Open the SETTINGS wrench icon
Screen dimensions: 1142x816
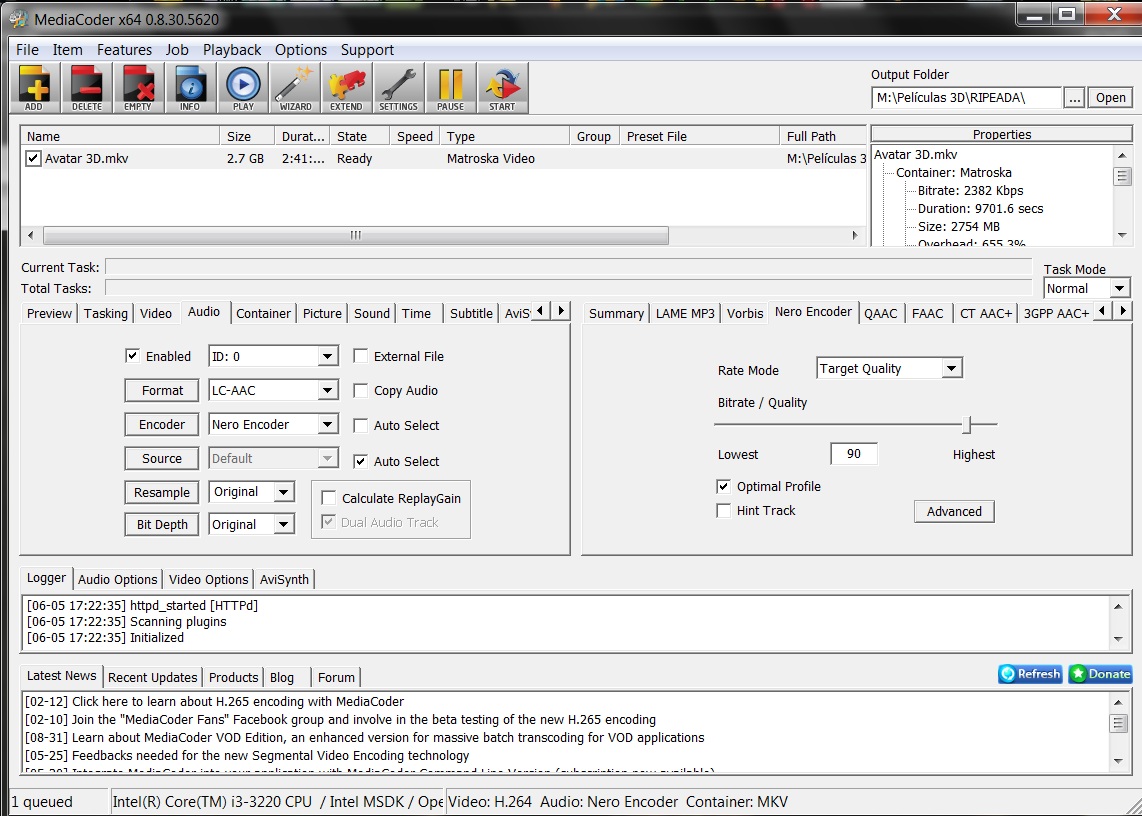click(x=398, y=88)
